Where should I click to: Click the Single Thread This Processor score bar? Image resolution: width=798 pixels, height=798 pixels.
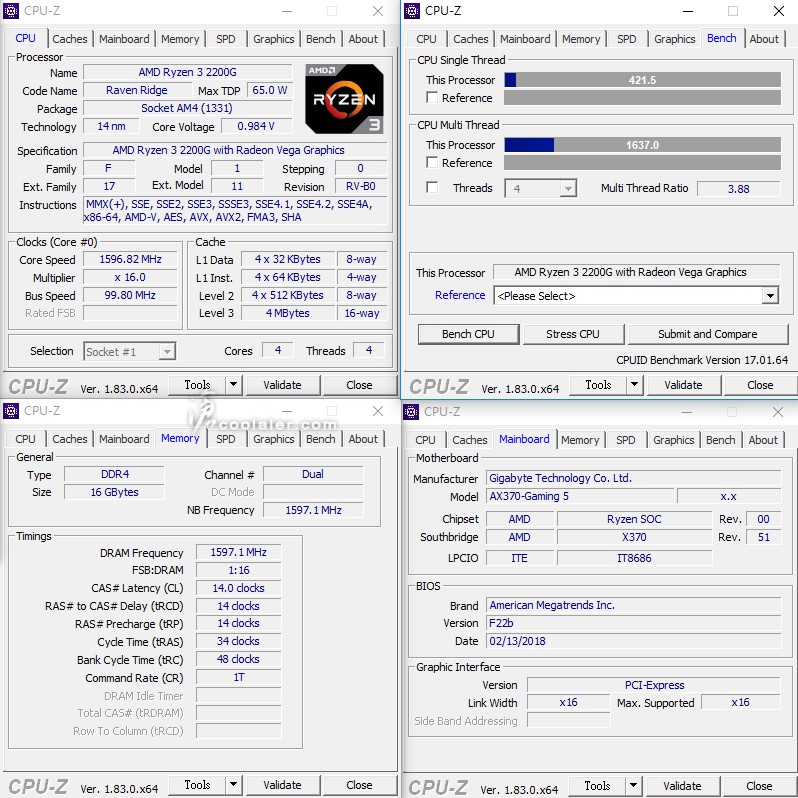[x=642, y=80]
